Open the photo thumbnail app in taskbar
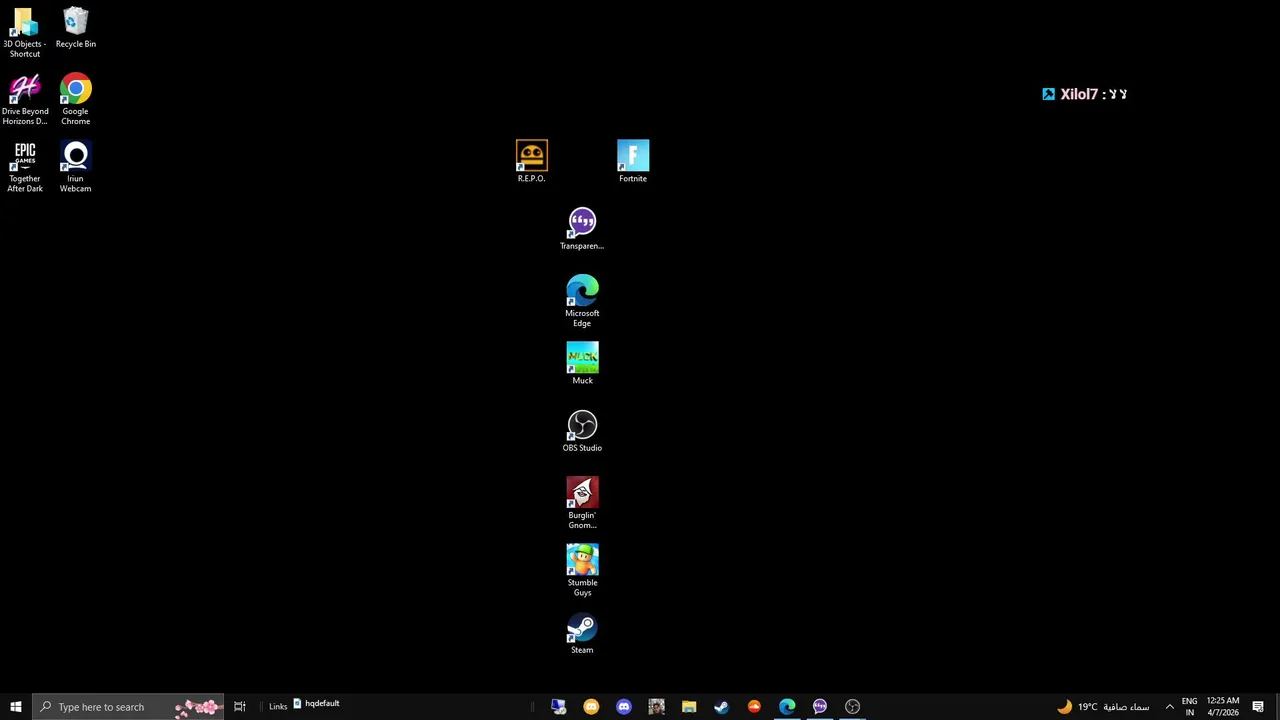The width and height of the screenshot is (1280, 720). pos(656,707)
